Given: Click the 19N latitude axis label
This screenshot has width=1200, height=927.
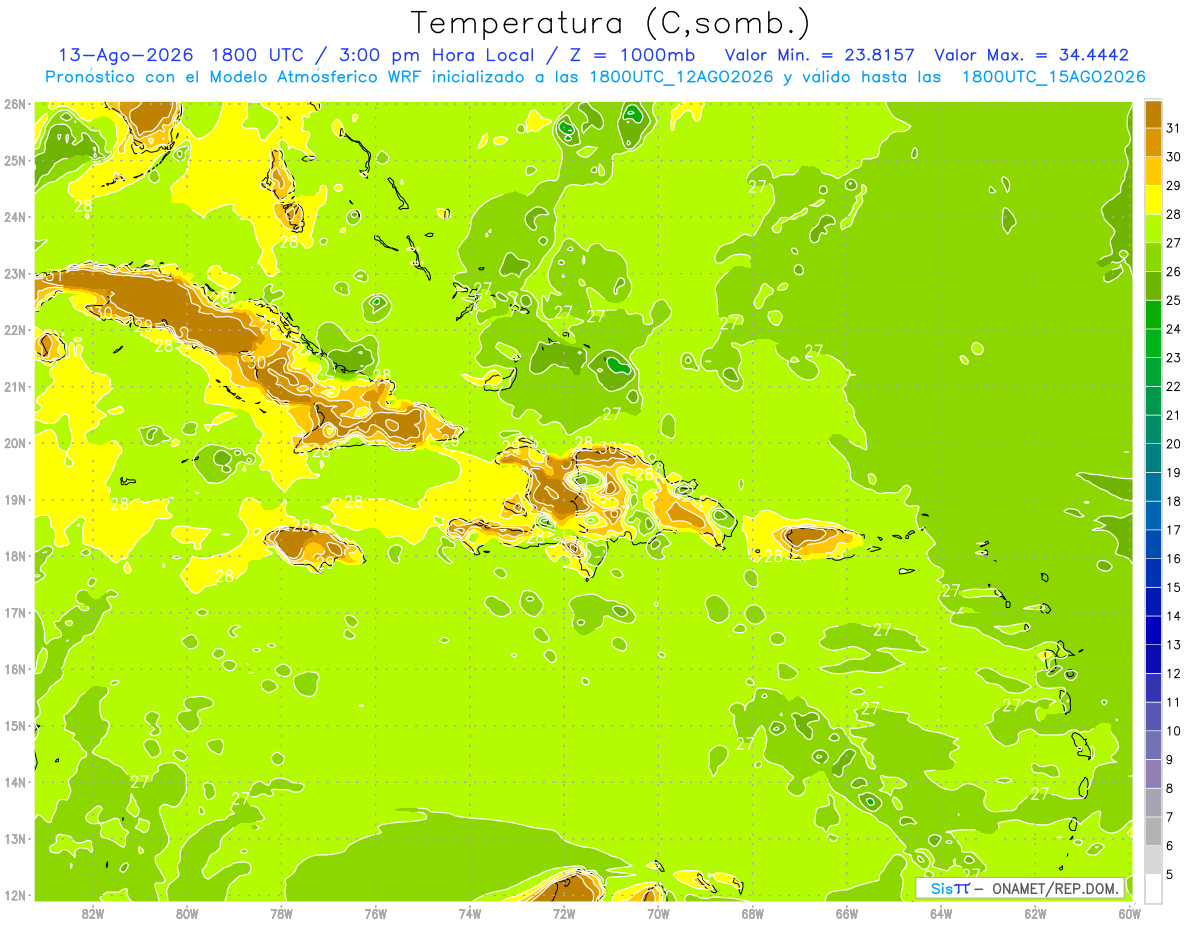Looking at the screenshot, I should coord(14,499).
